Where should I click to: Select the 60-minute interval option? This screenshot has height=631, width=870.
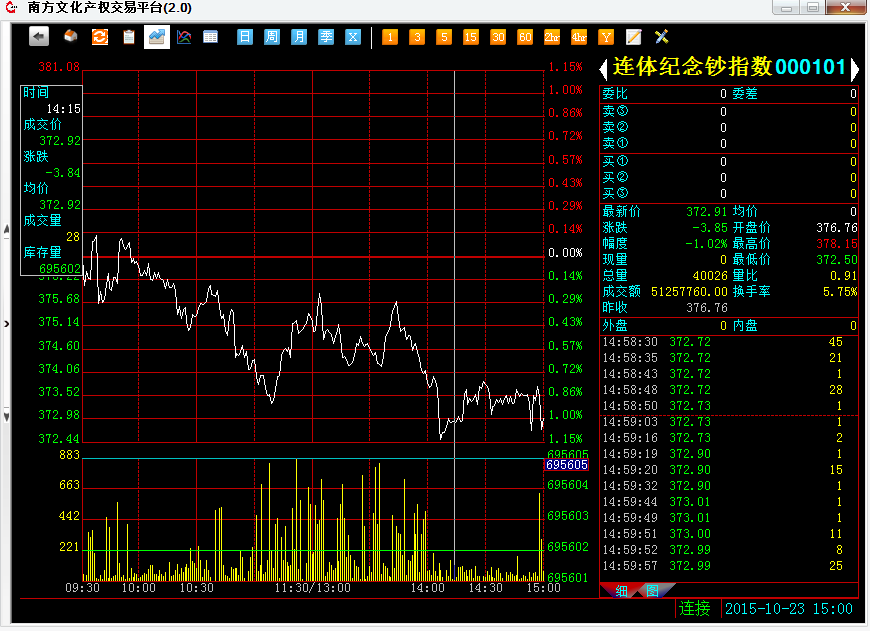click(x=524, y=36)
